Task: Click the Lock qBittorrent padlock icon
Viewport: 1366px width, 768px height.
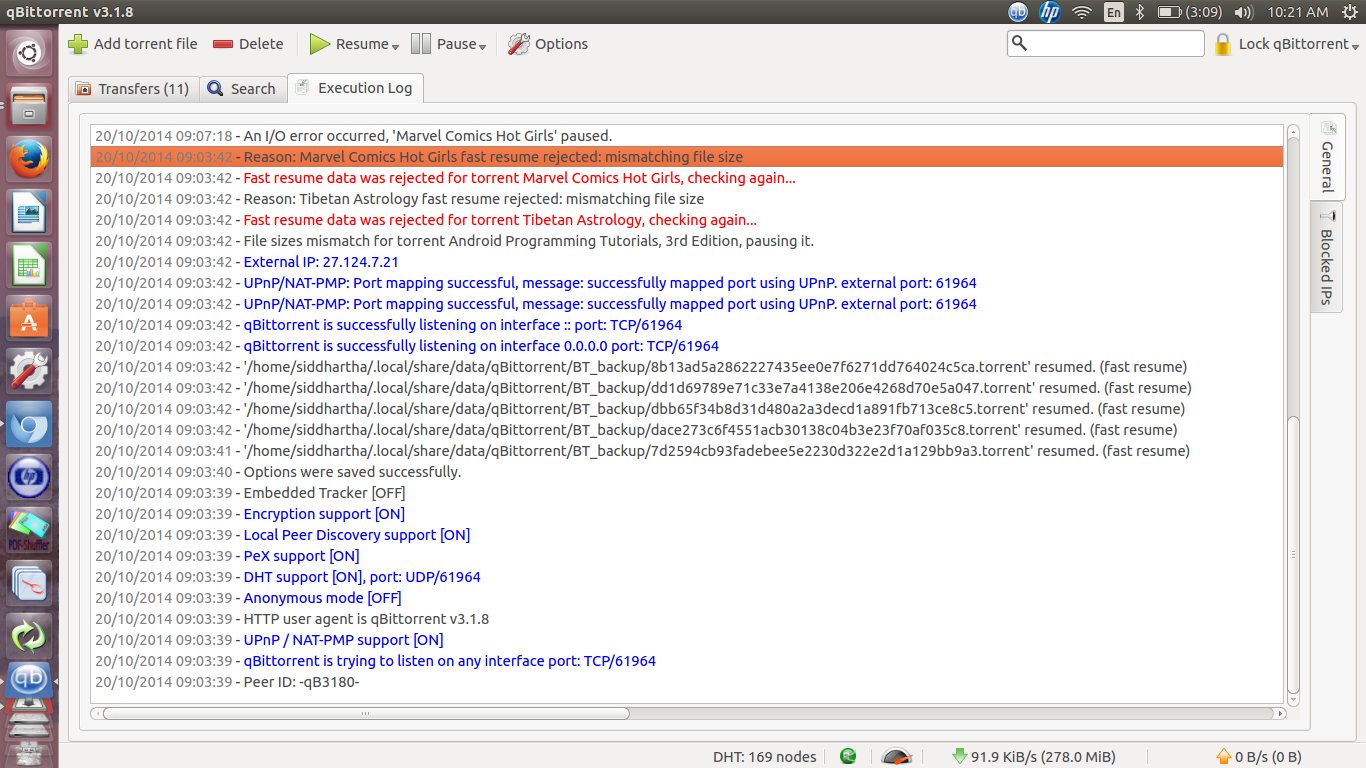Action: pos(1222,44)
